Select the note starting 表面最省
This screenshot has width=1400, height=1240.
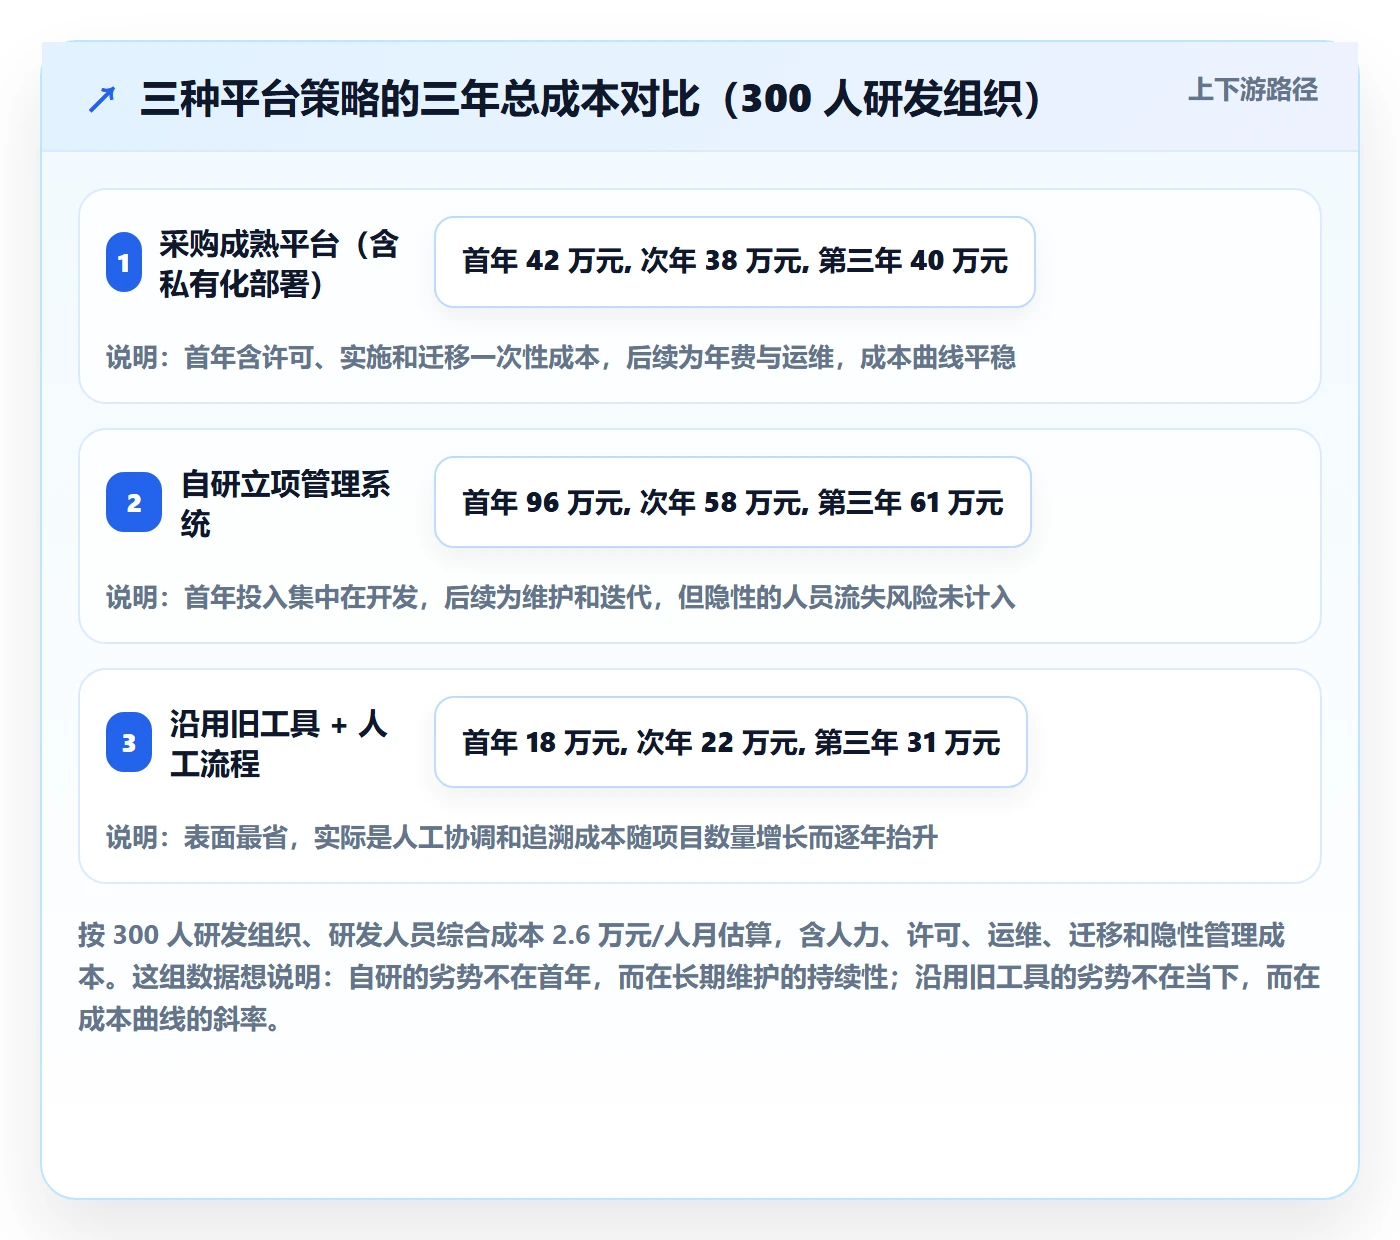[522, 837]
